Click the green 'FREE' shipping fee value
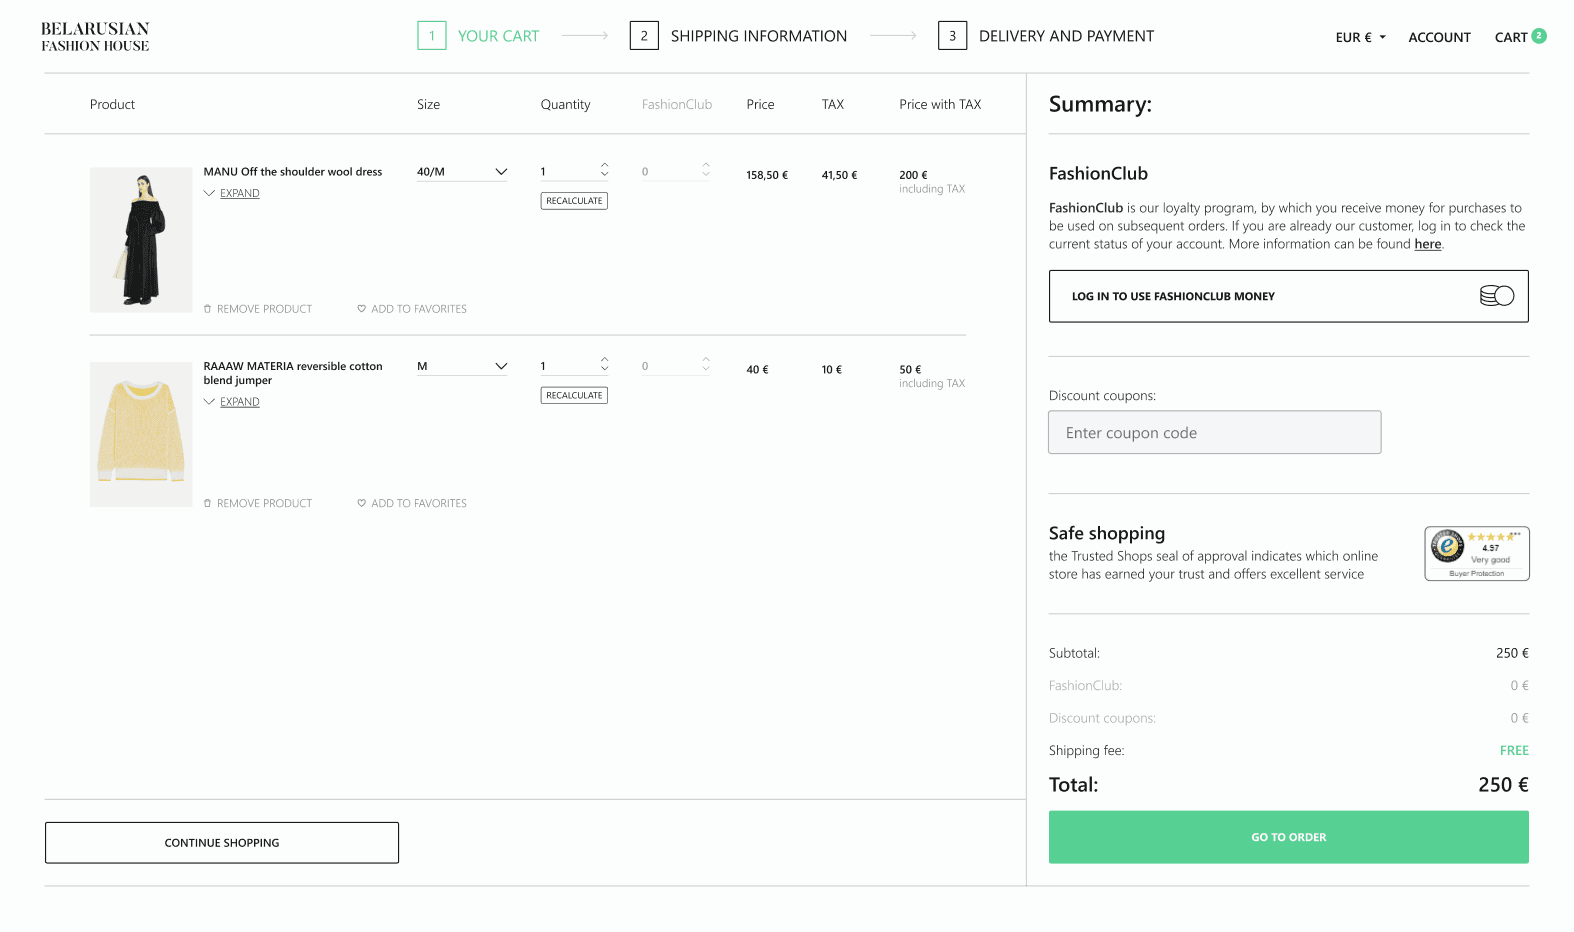The width and height of the screenshot is (1574, 932). pos(1514,750)
